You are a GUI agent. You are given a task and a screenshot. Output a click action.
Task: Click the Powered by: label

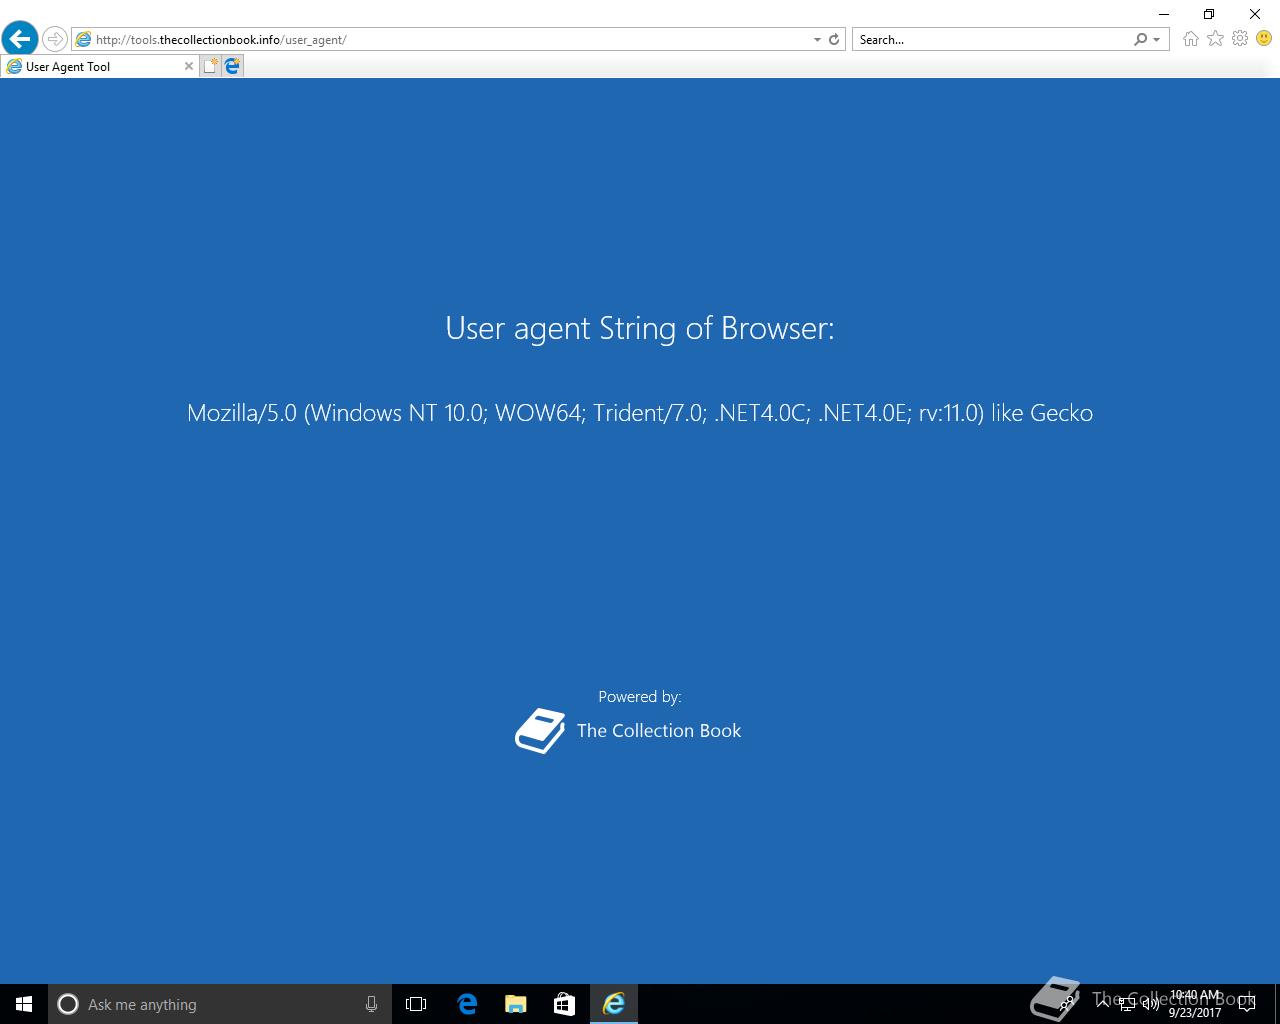point(640,697)
